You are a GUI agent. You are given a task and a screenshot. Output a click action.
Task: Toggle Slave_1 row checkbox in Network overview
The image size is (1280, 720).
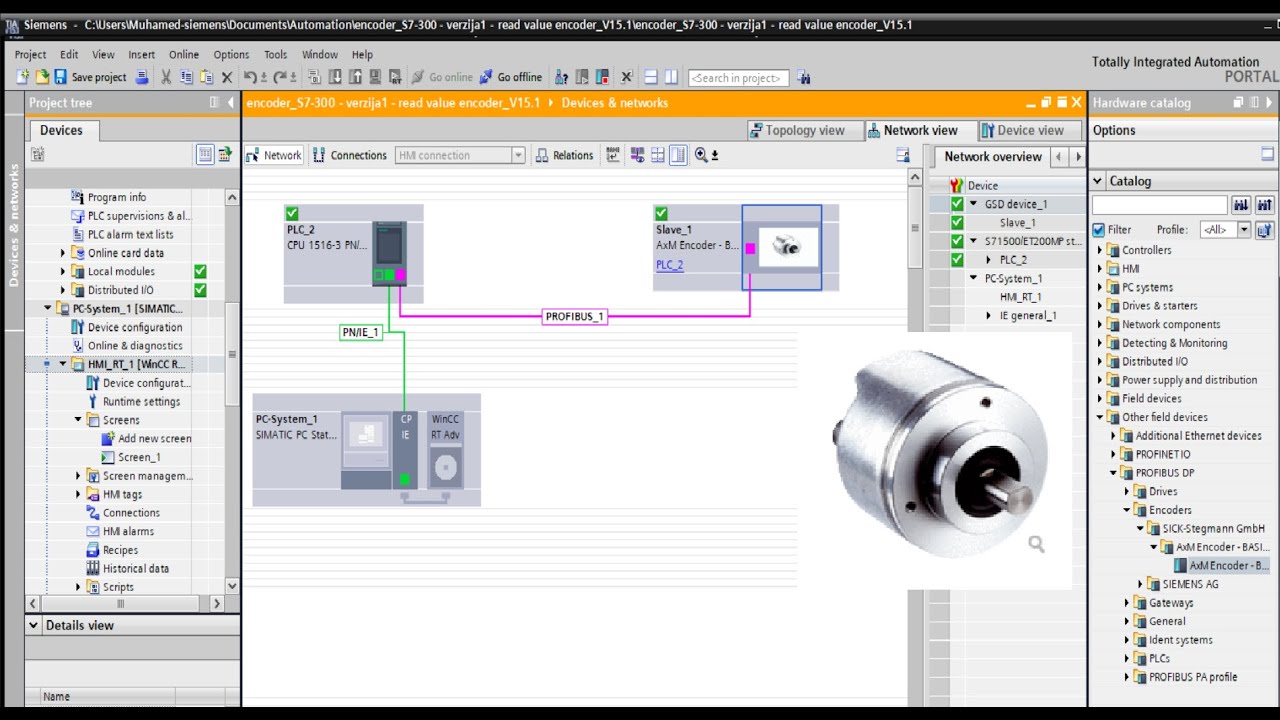click(x=957, y=223)
